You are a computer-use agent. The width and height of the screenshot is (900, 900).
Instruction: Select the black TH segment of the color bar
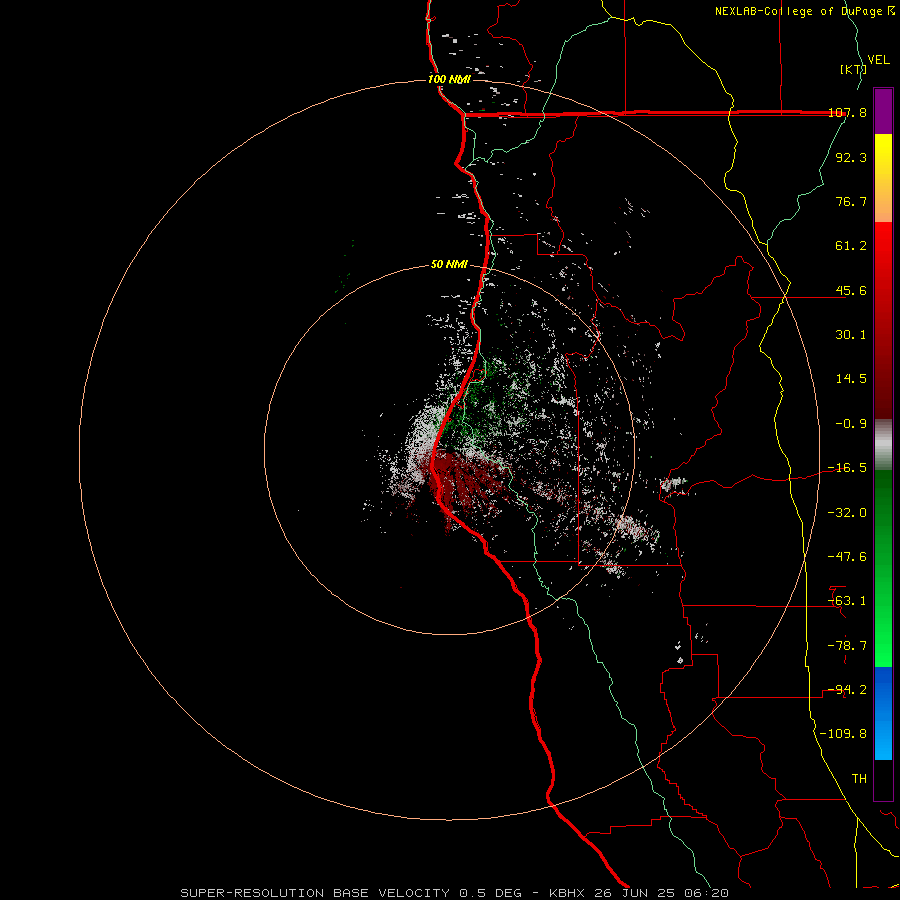tap(883, 780)
